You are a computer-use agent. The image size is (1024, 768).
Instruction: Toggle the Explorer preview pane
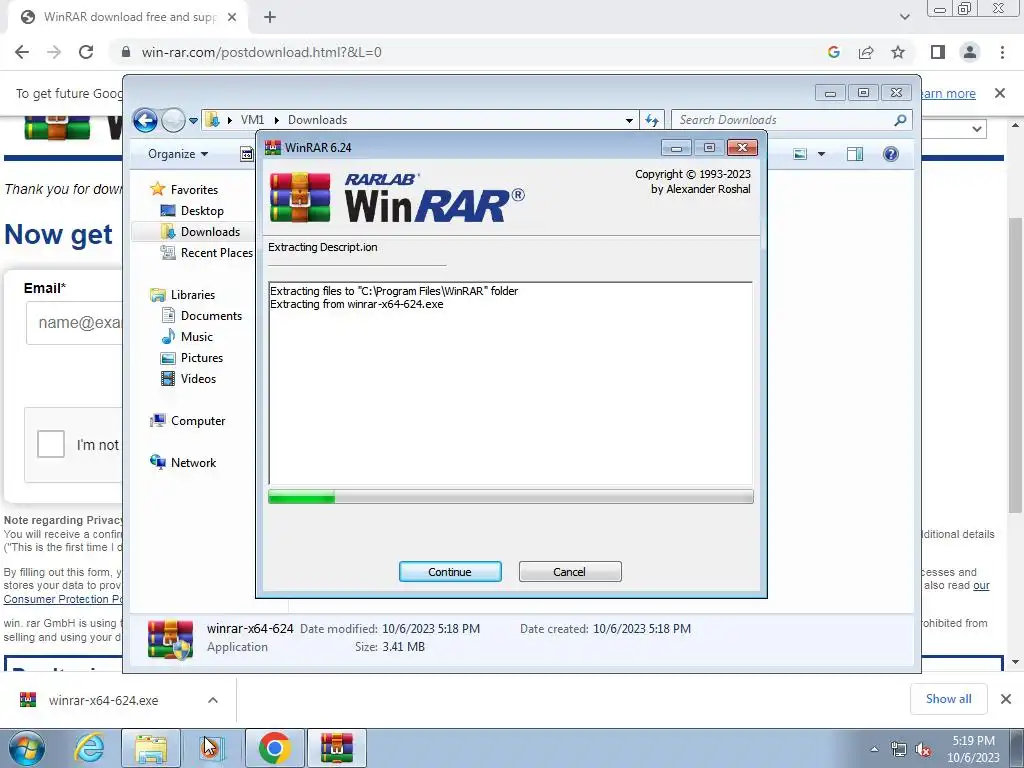pyautogui.click(x=855, y=154)
